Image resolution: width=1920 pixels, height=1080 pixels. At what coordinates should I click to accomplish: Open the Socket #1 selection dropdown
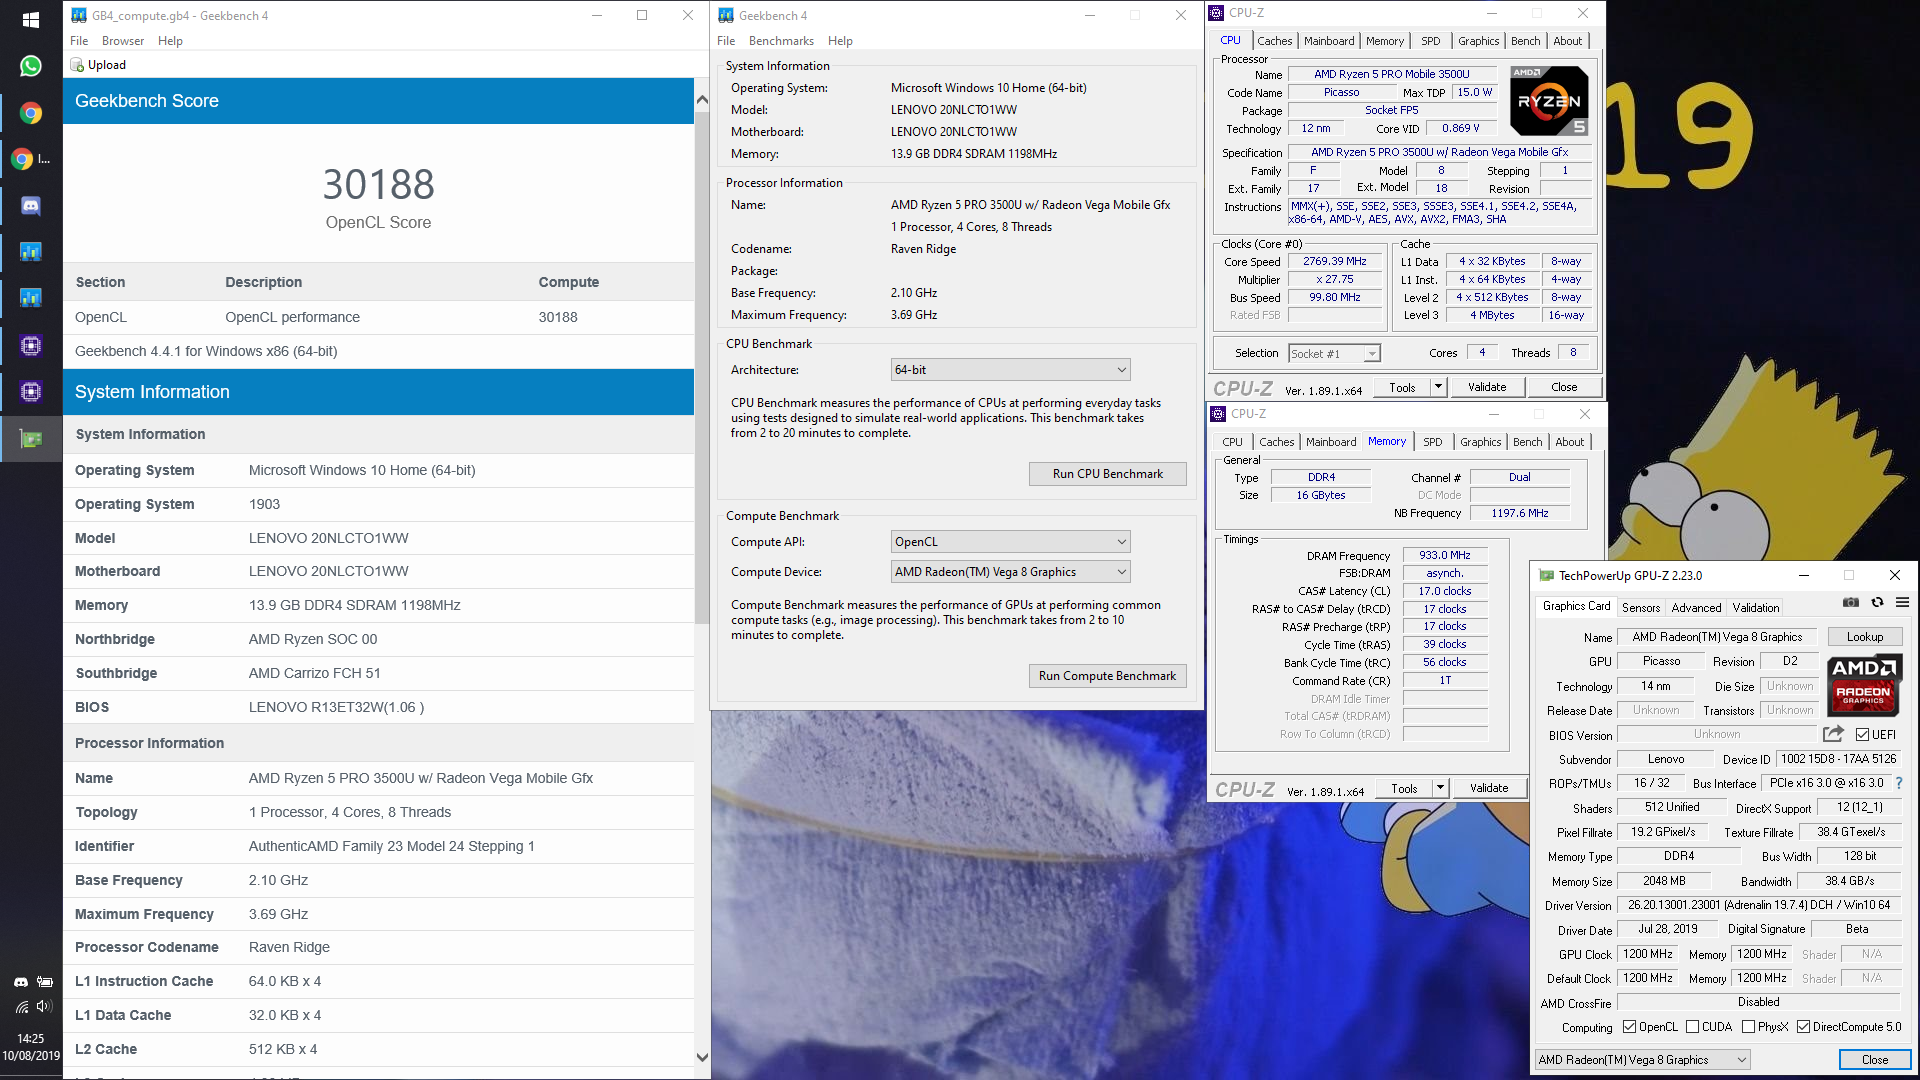tap(1334, 353)
